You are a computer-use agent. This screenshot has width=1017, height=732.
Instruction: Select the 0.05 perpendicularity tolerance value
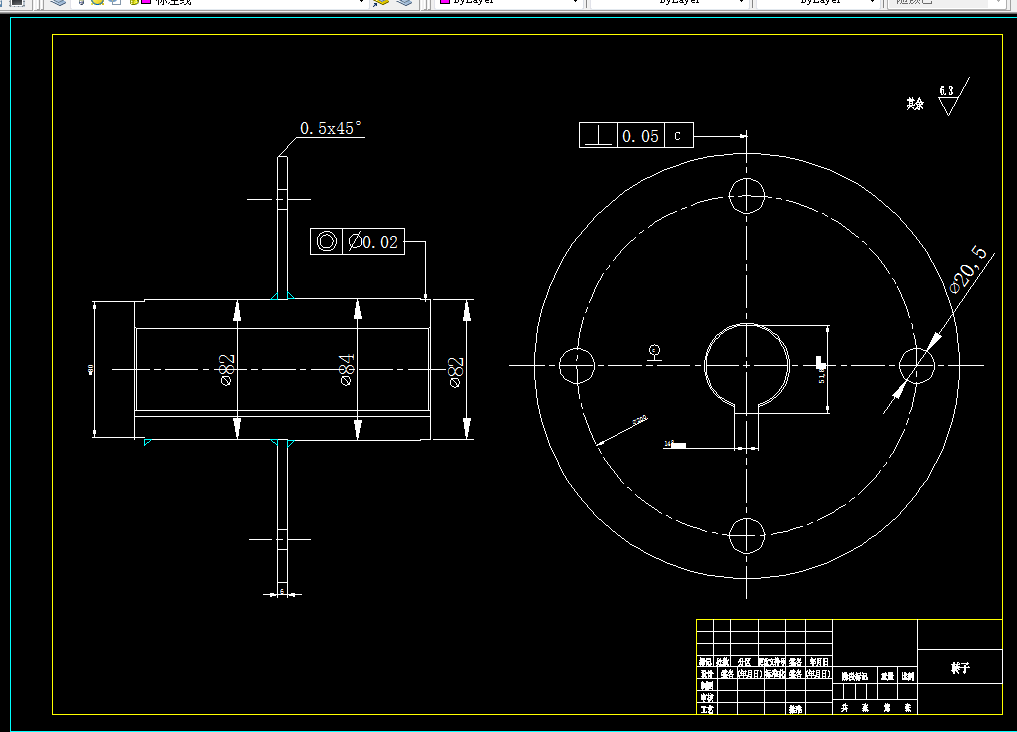click(640, 136)
